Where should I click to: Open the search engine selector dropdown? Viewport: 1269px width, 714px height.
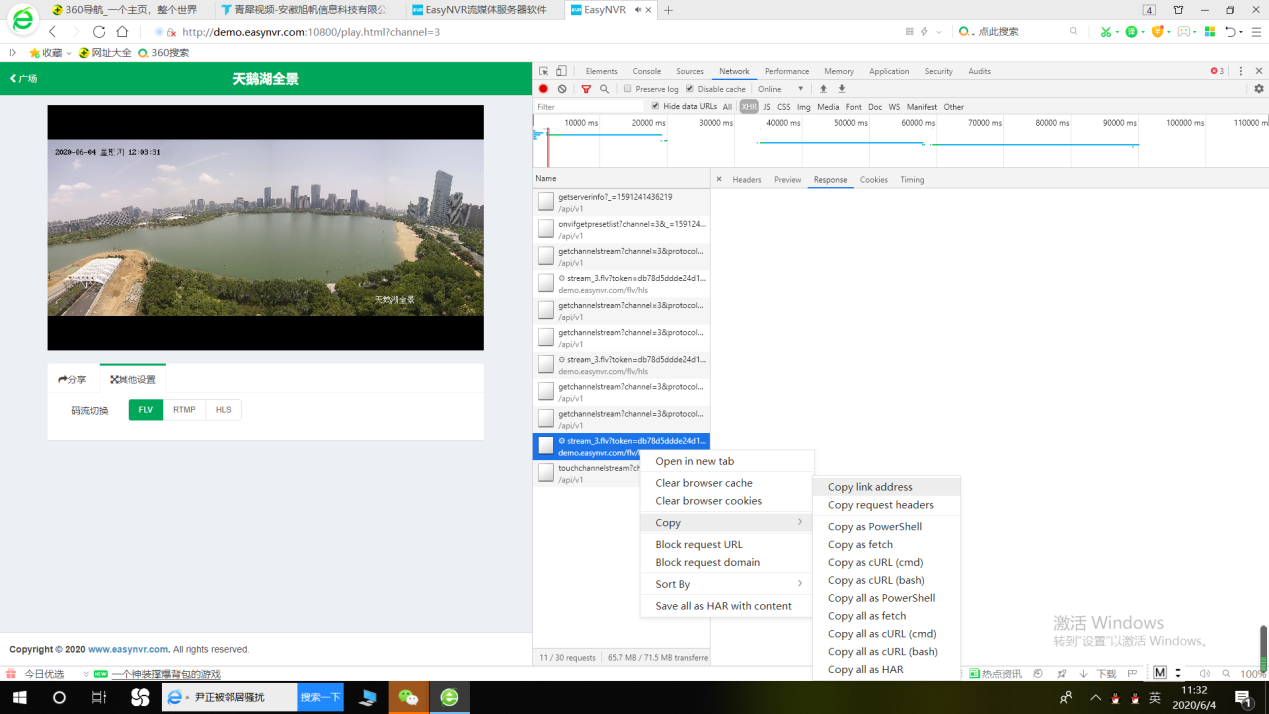tap(967, 32)
